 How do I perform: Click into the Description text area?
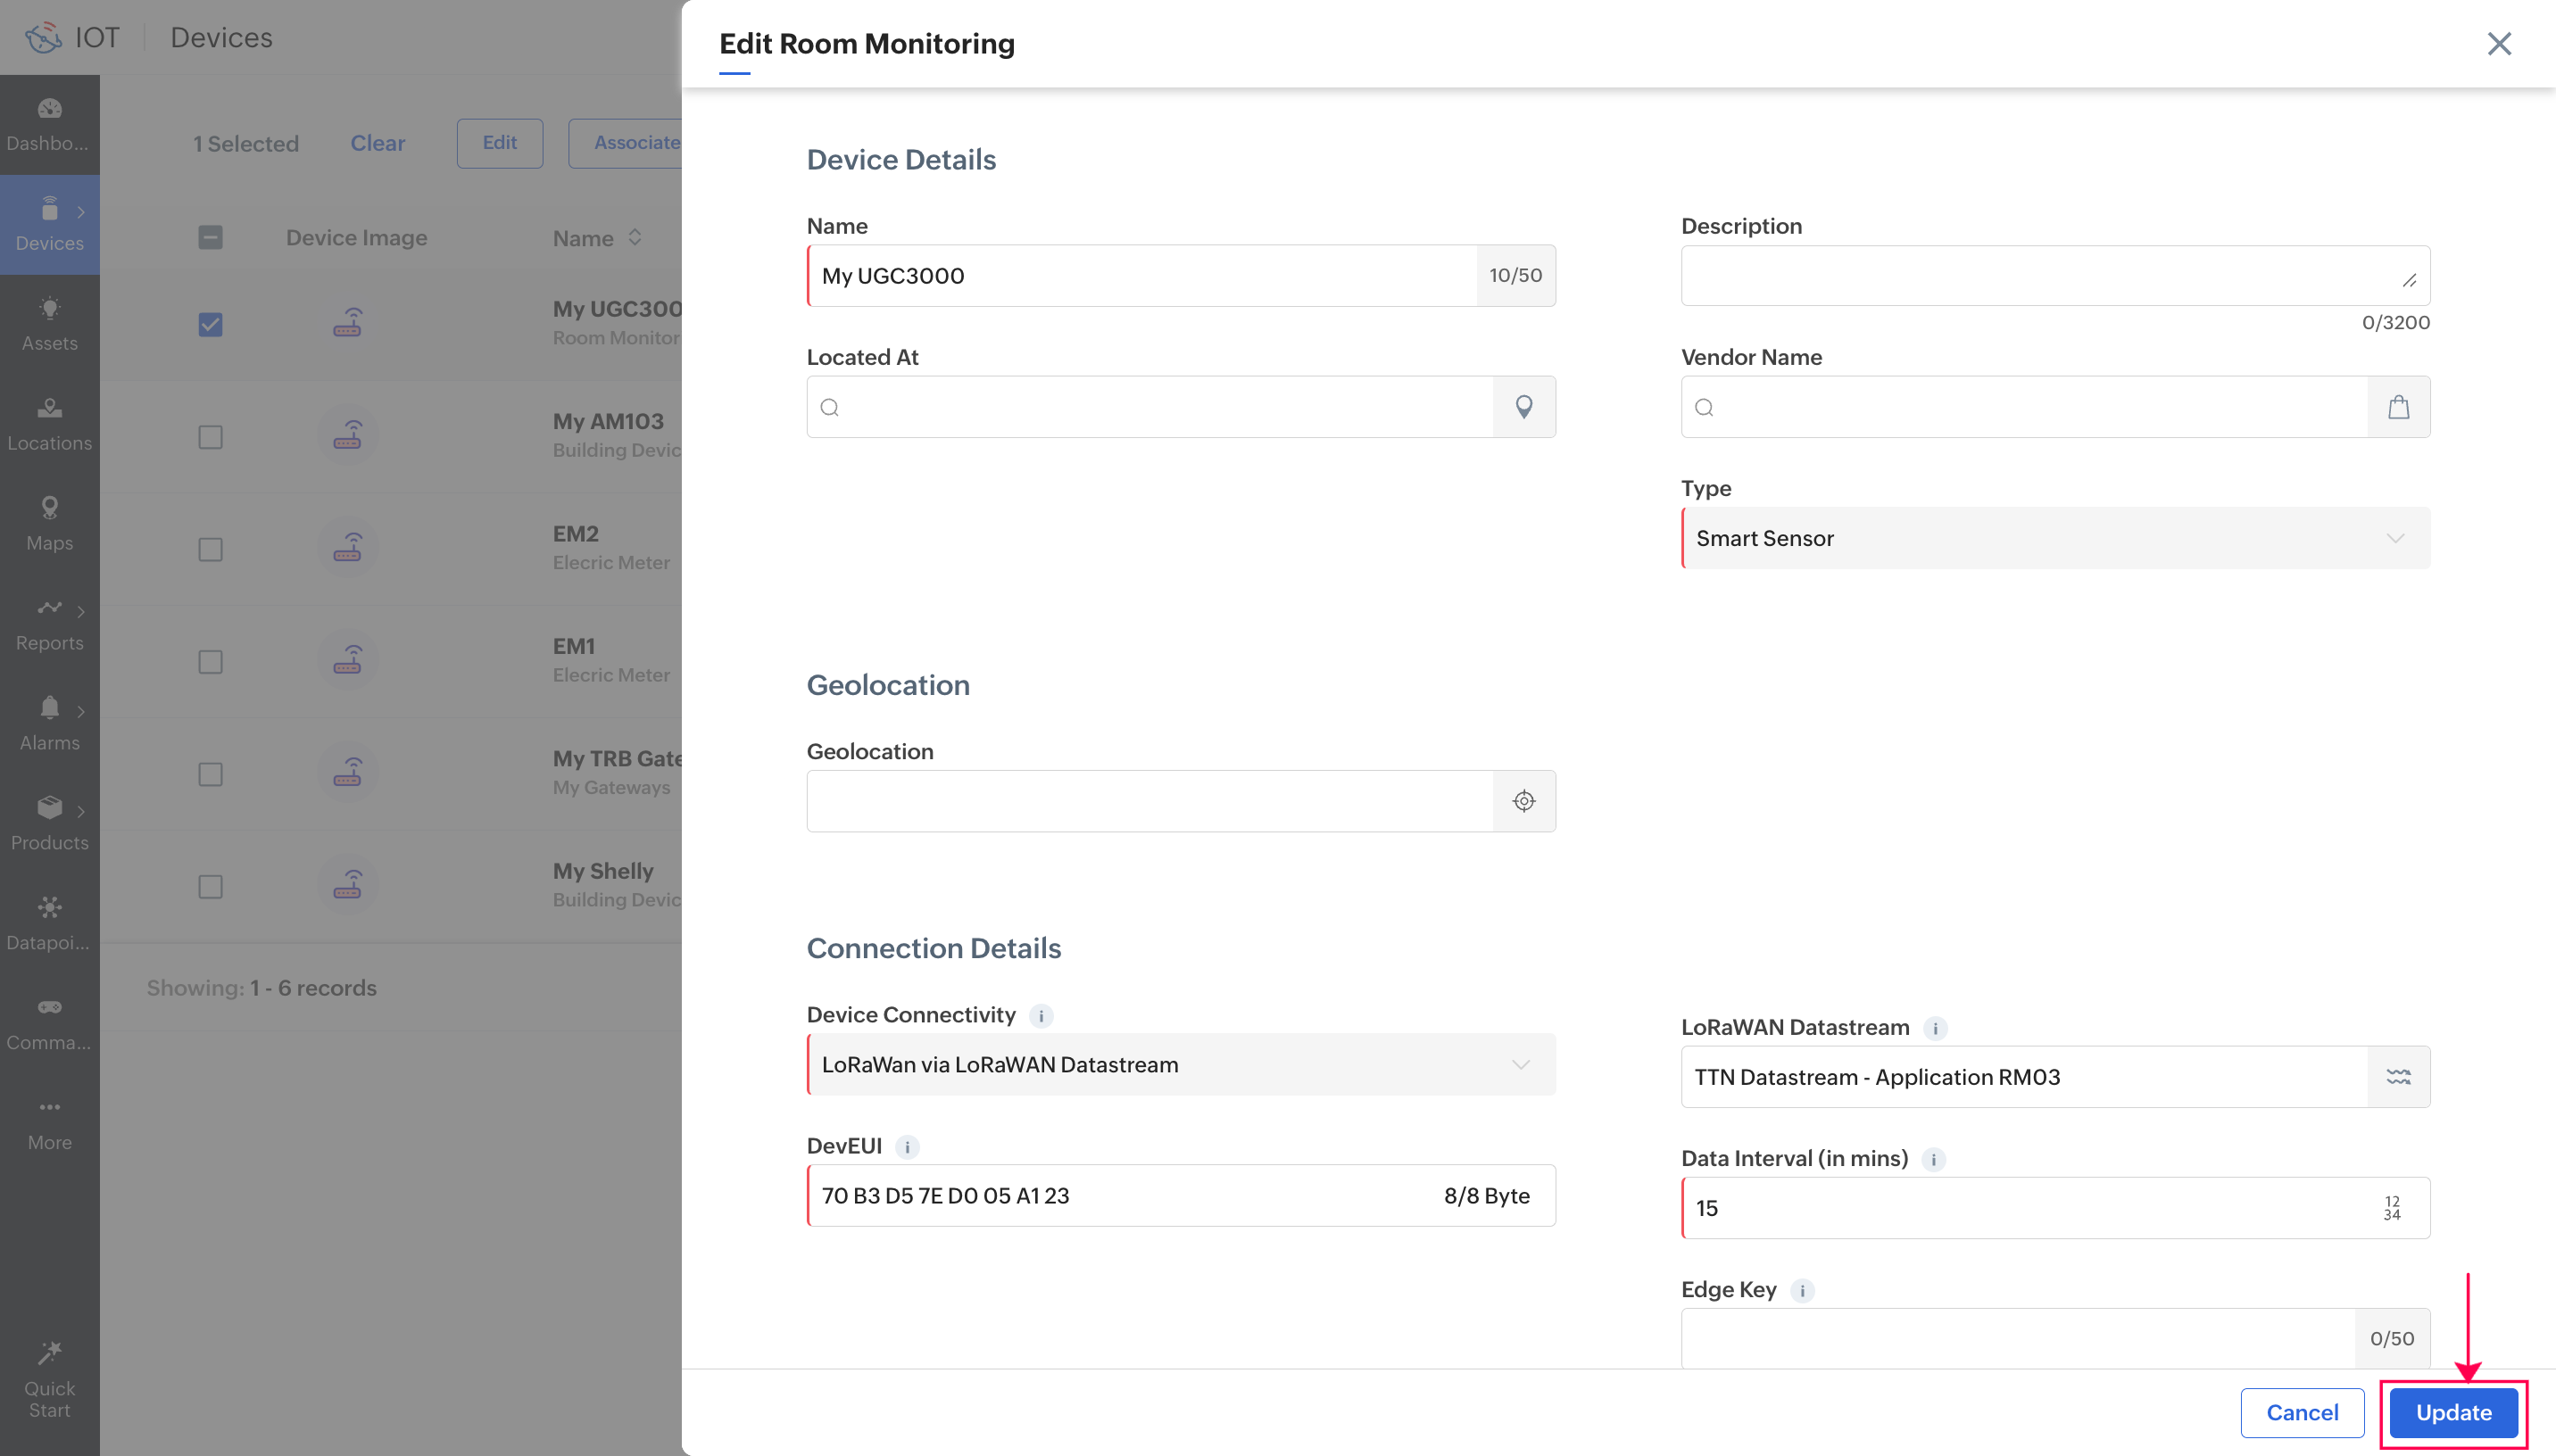pos(2040,275)
